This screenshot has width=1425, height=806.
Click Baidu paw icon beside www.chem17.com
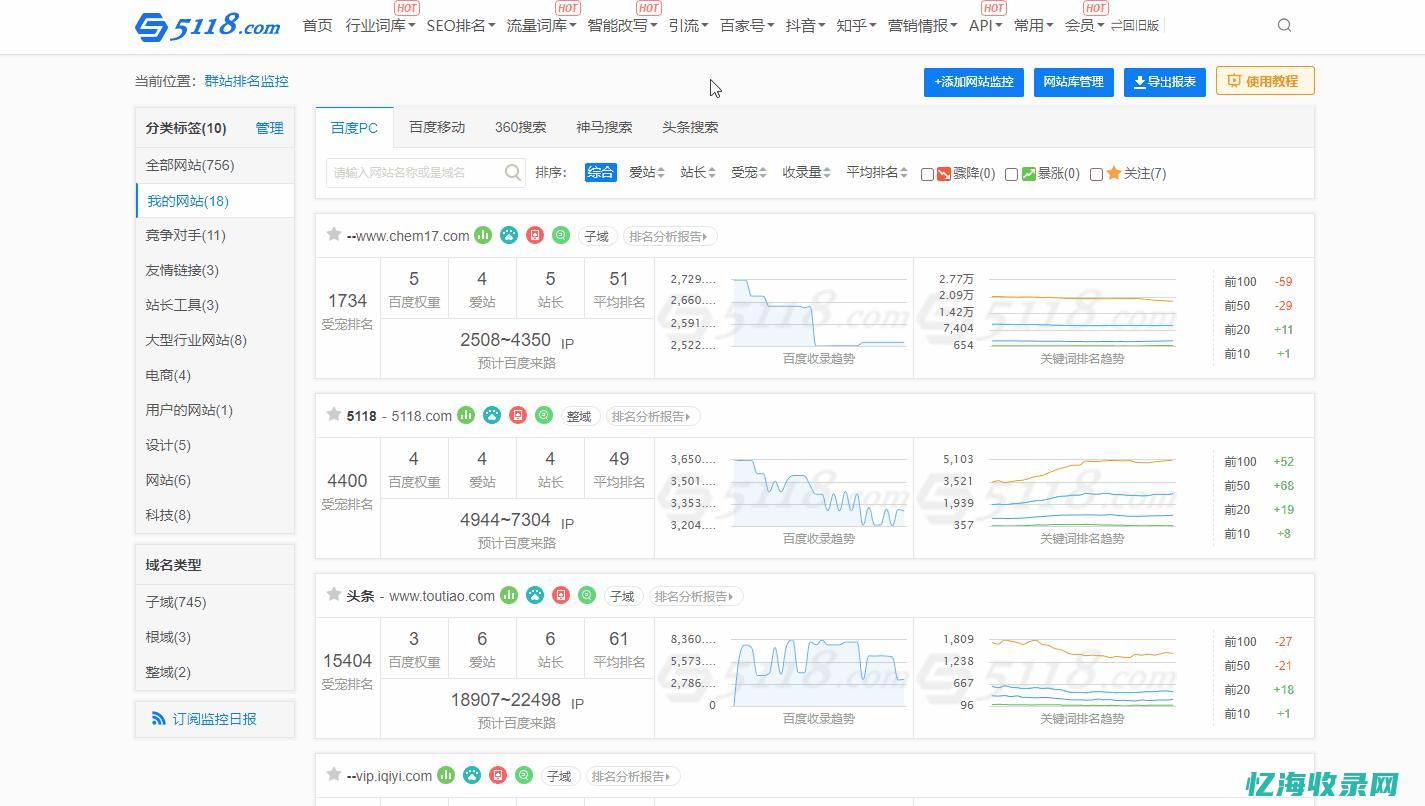tap(509, 235)
